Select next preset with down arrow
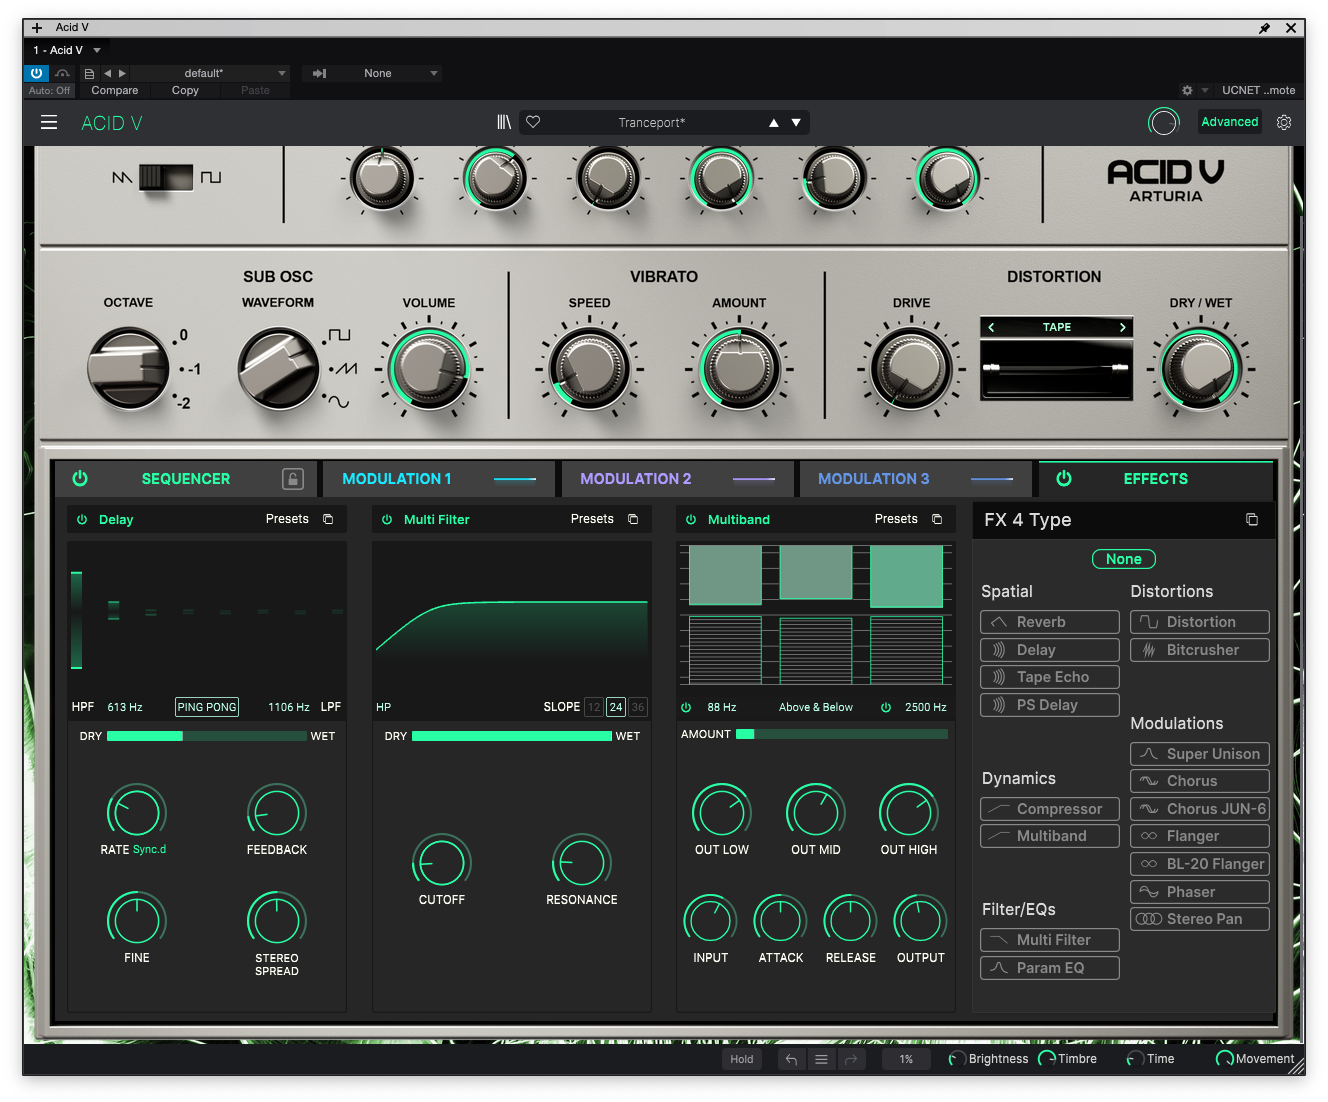 796,123
